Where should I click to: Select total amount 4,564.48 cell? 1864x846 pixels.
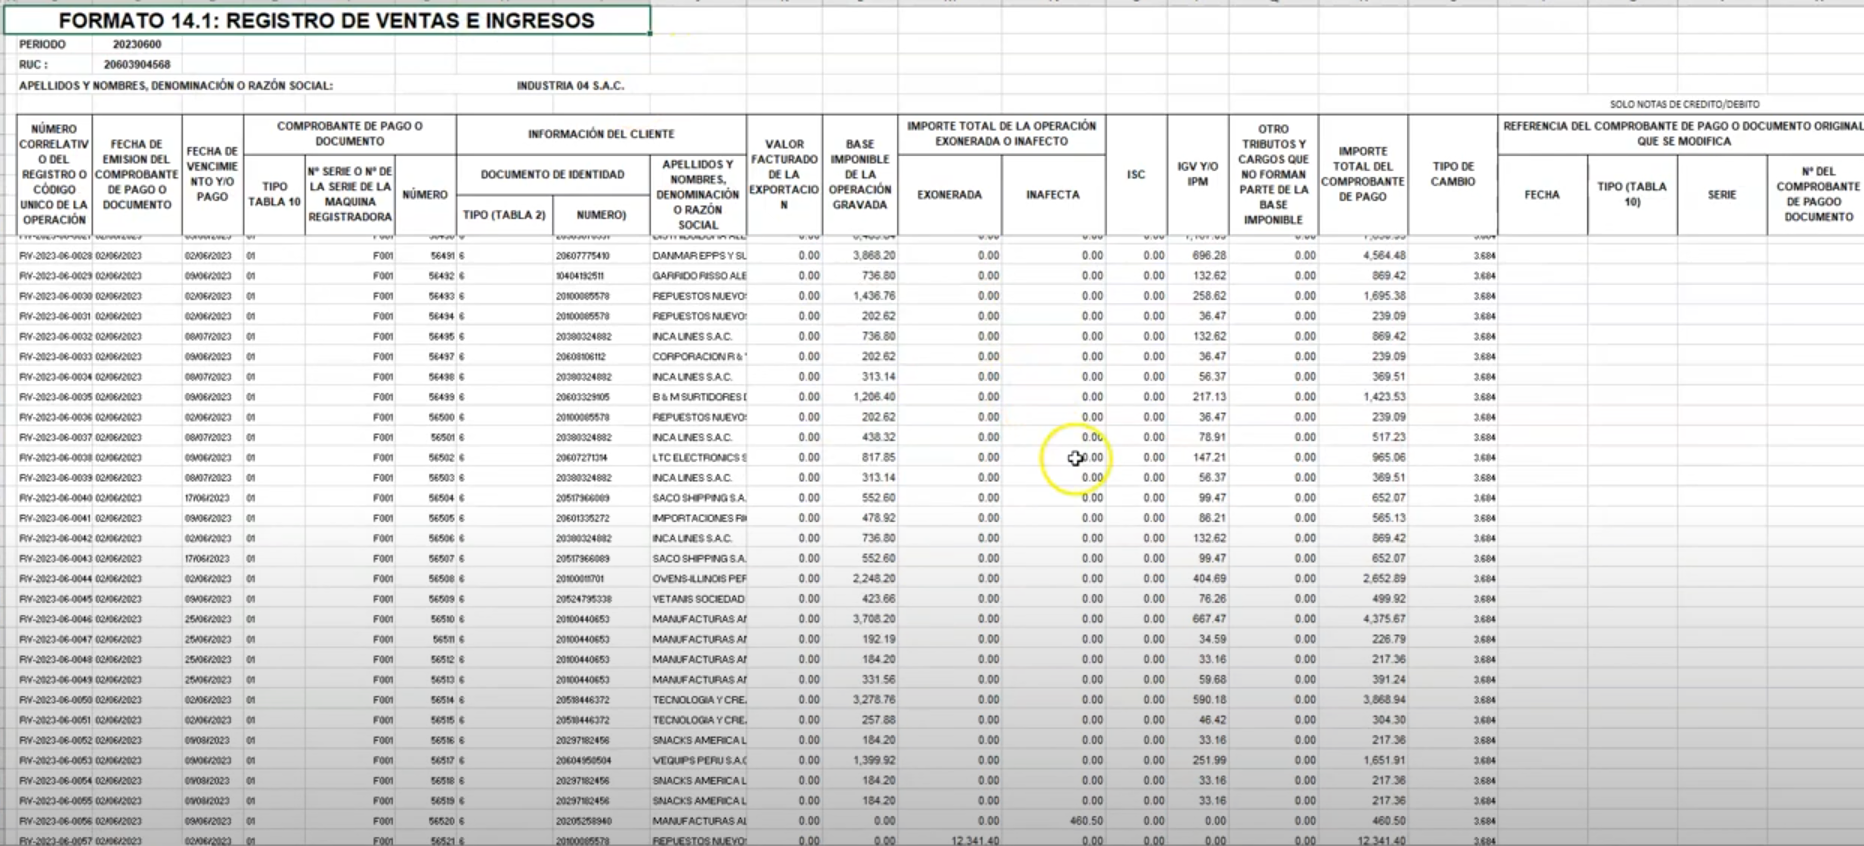[1362, 256]
